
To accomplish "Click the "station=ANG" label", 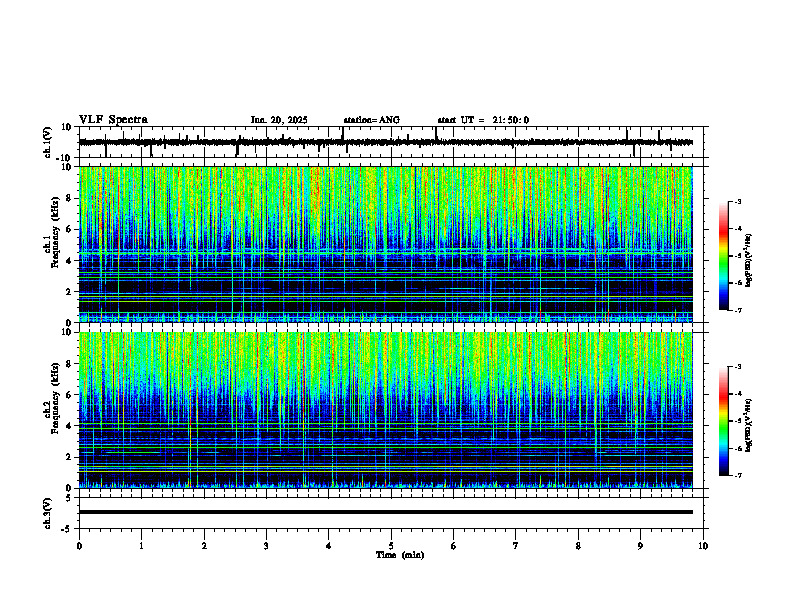I will 372,120.
